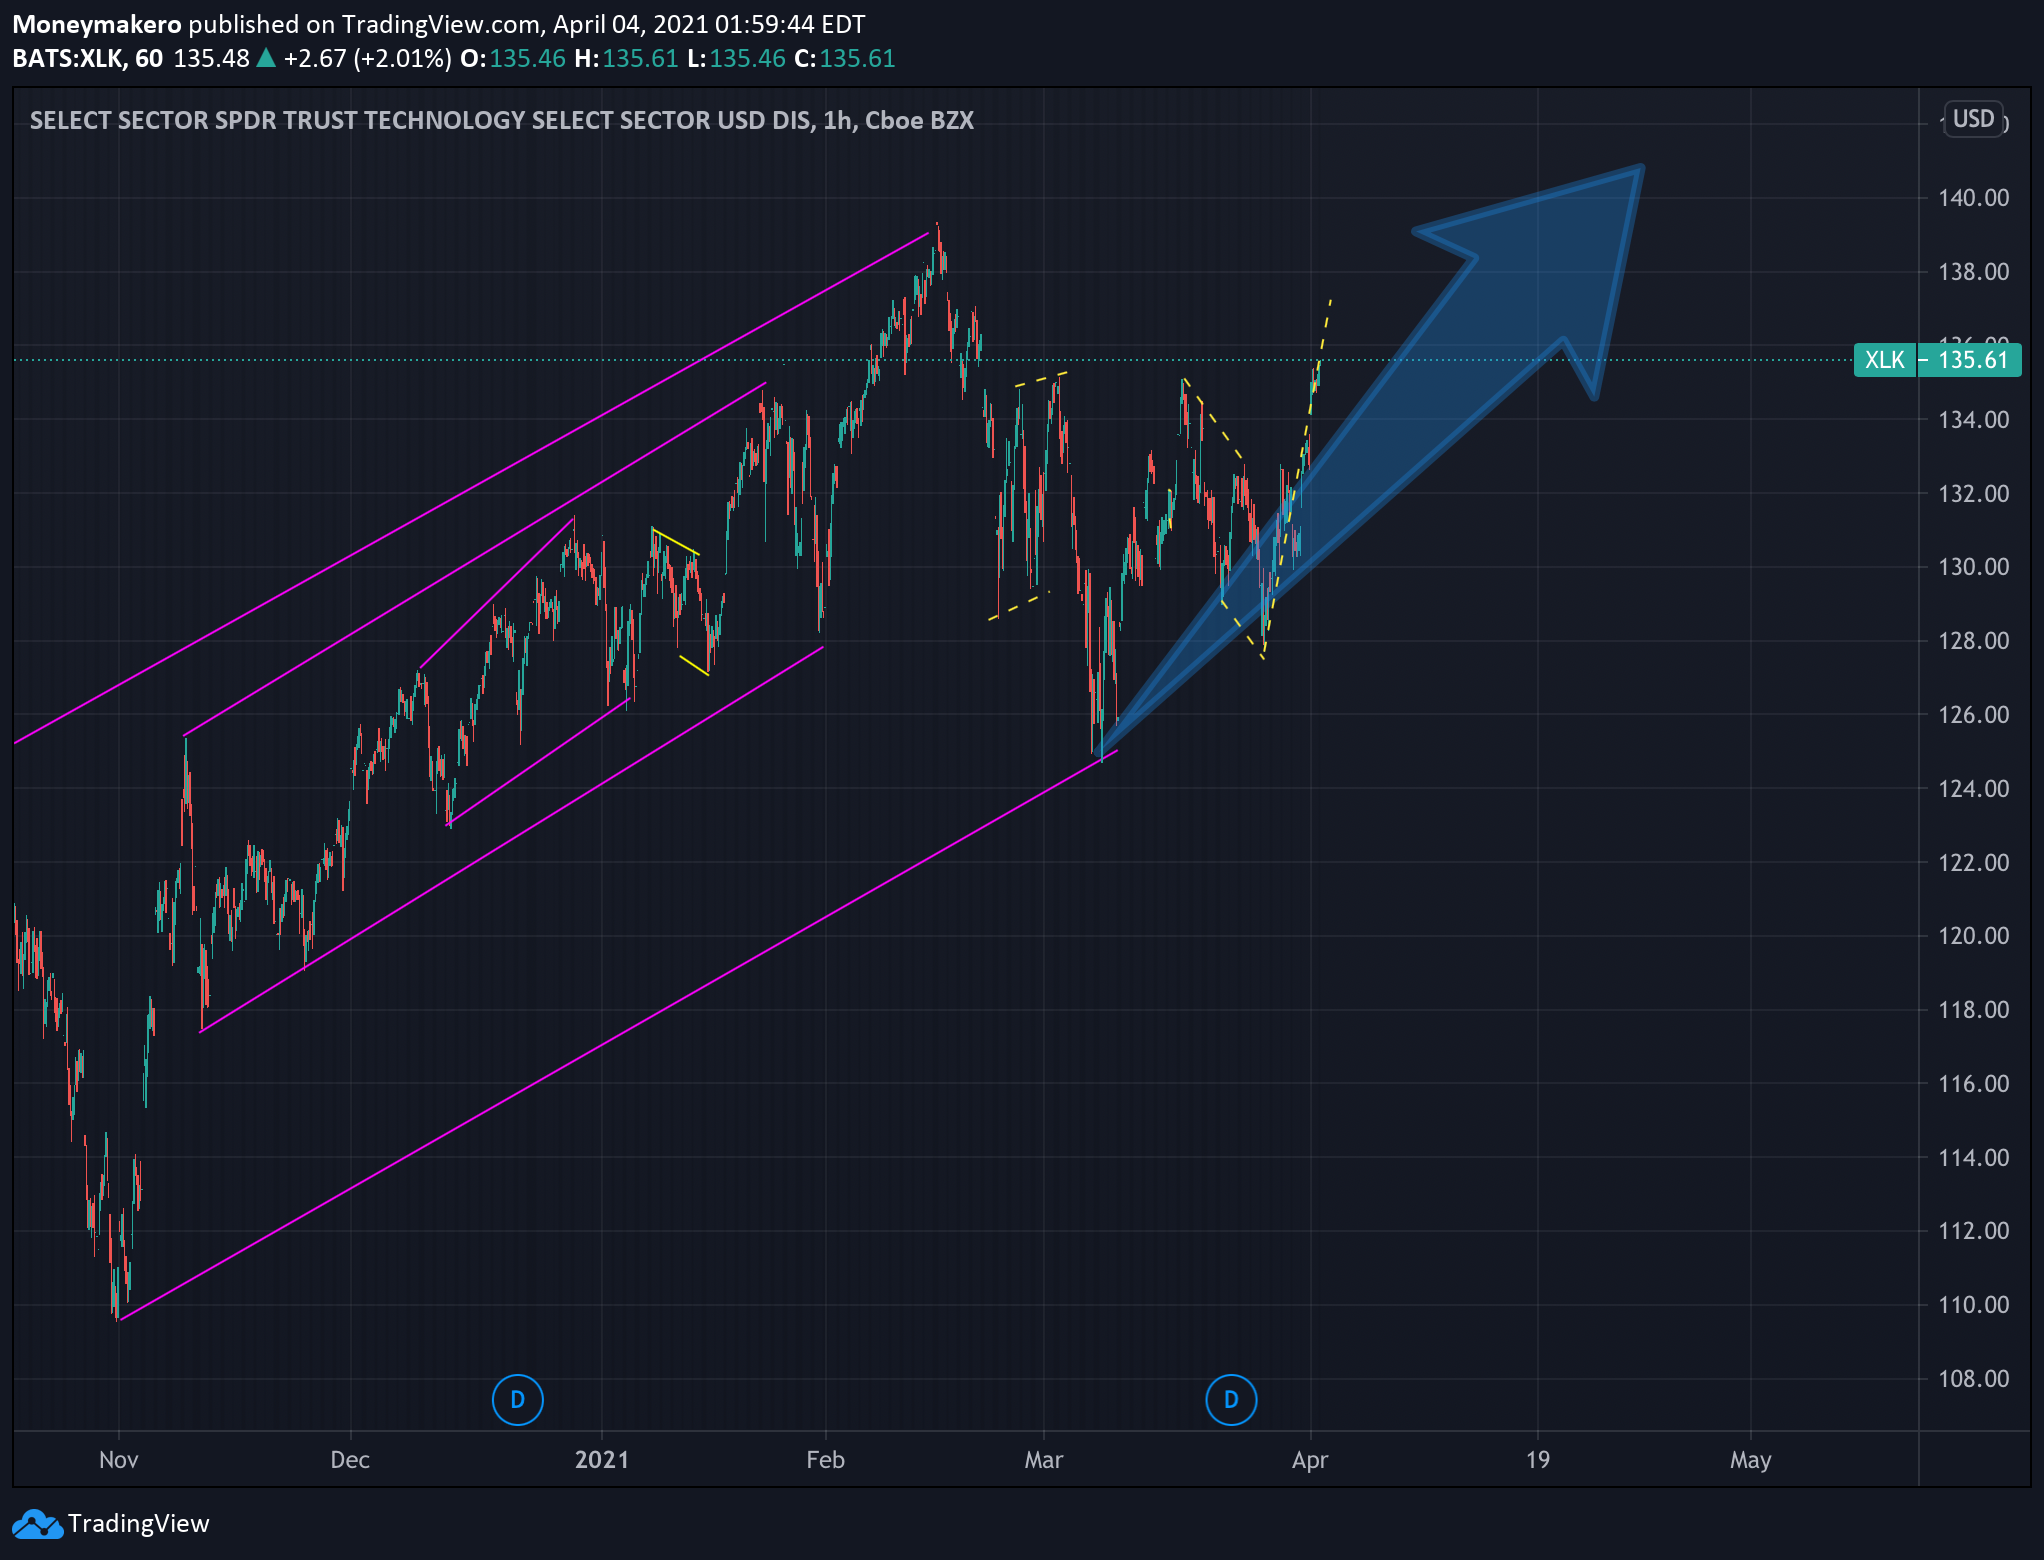Click the 108.00 price axis label

[1973, 1379]
